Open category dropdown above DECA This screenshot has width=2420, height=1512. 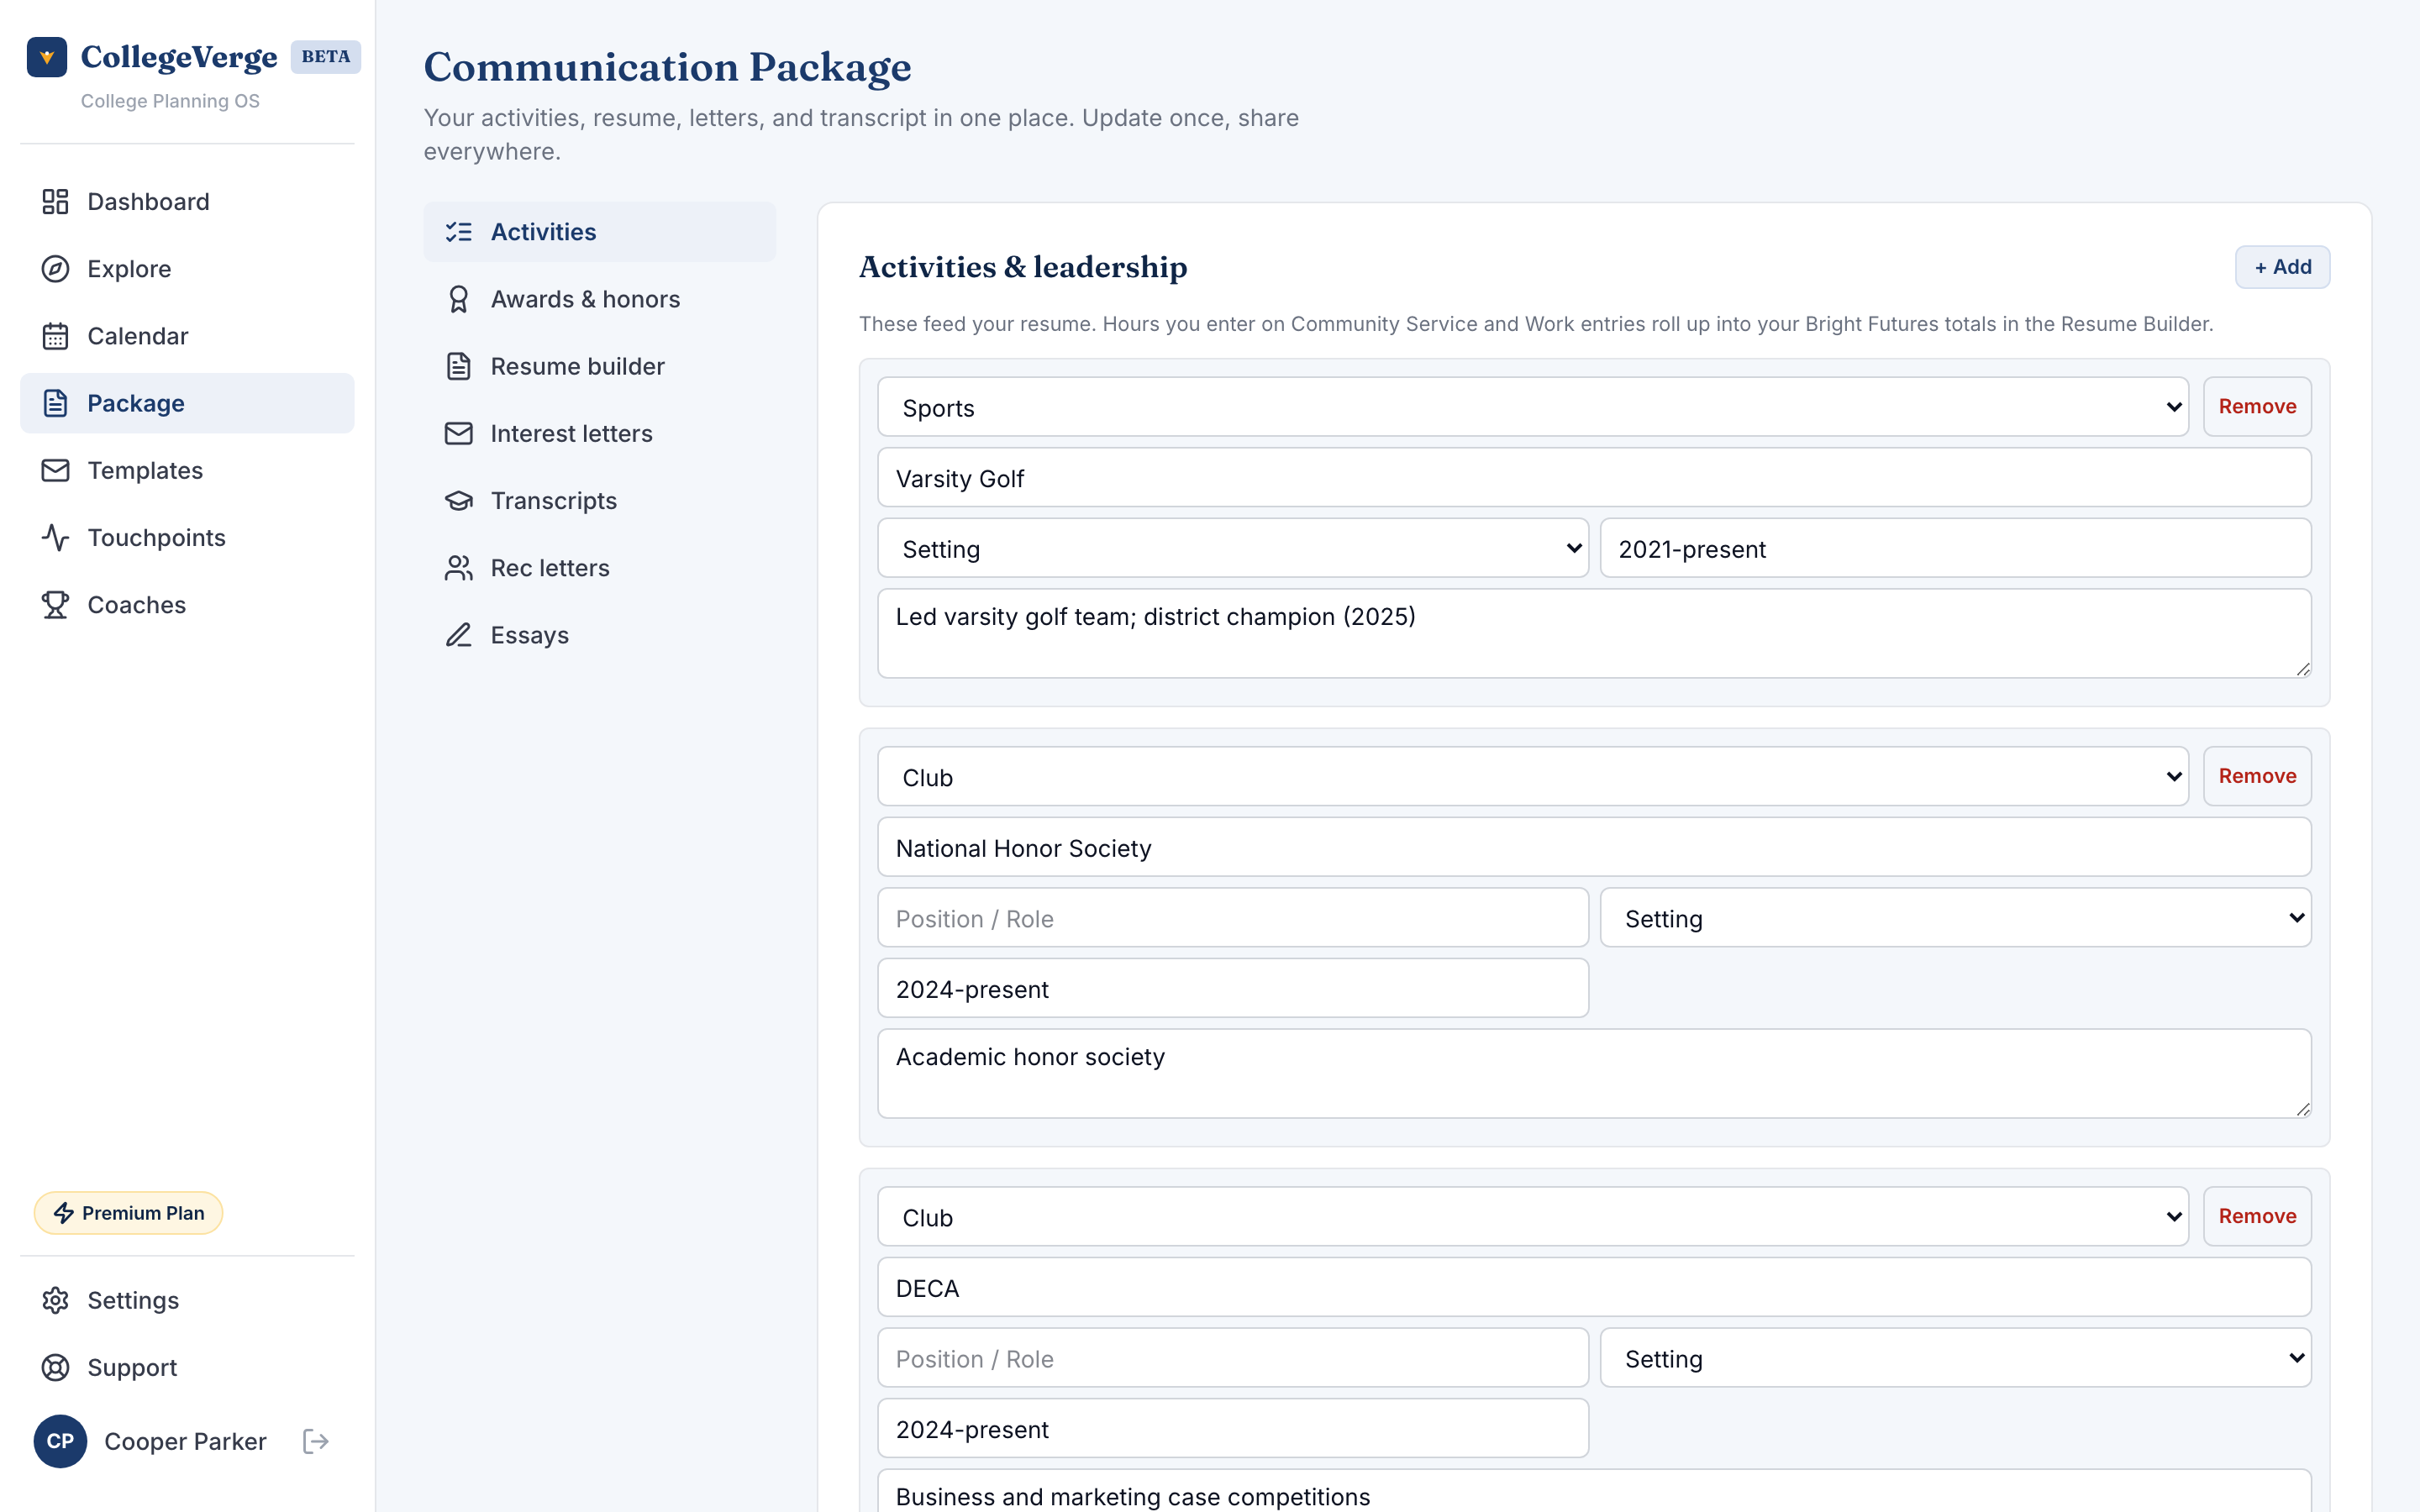point(1533,1217)
